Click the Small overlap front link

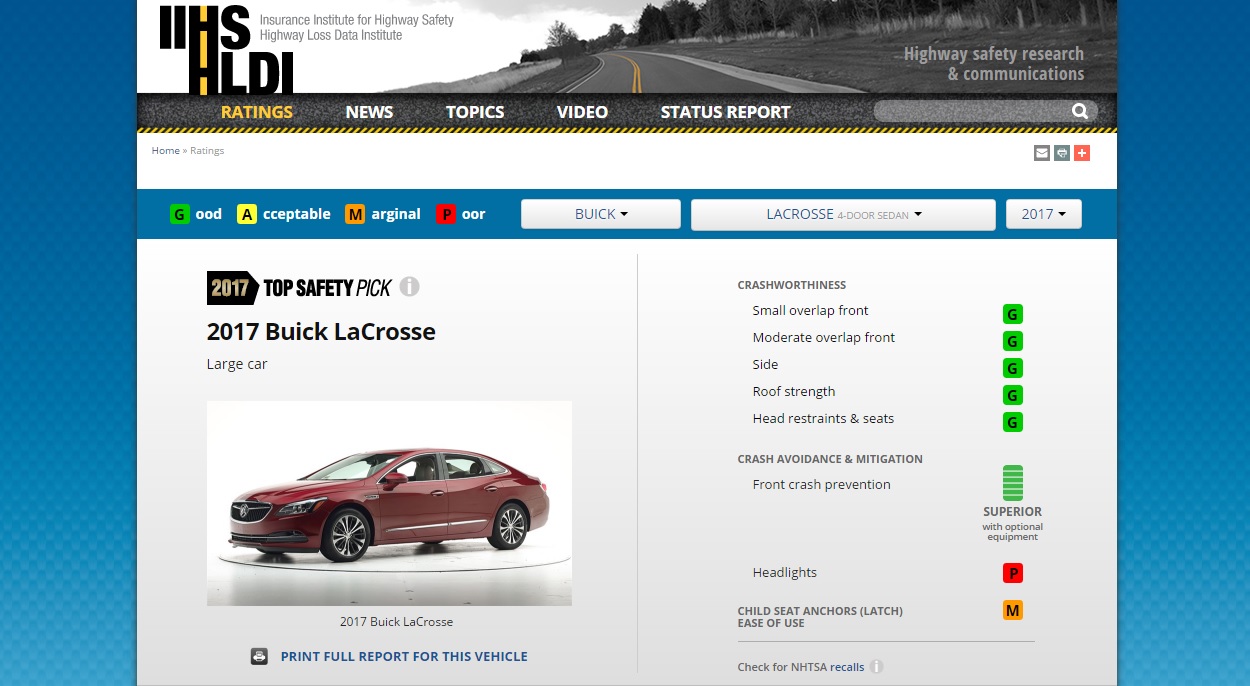[811, 311]
